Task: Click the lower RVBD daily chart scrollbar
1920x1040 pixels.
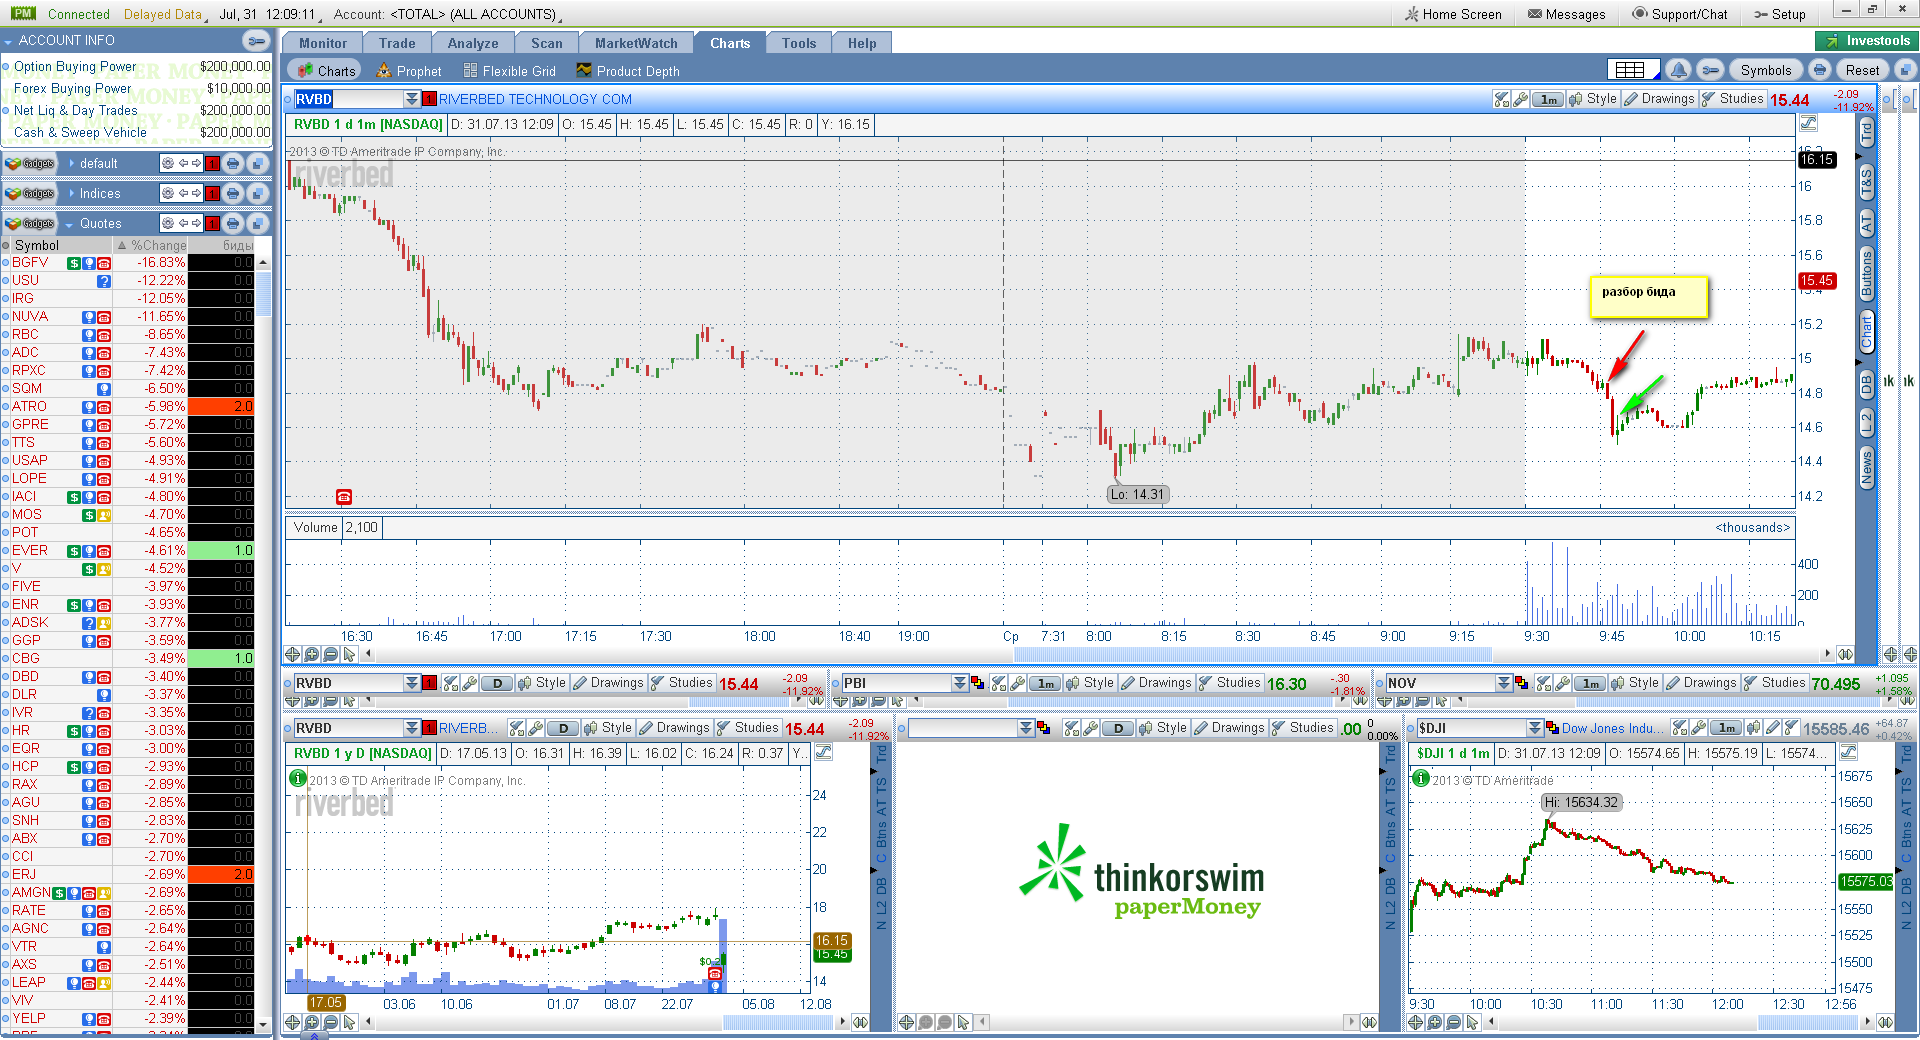Action: pos(778,1022)
